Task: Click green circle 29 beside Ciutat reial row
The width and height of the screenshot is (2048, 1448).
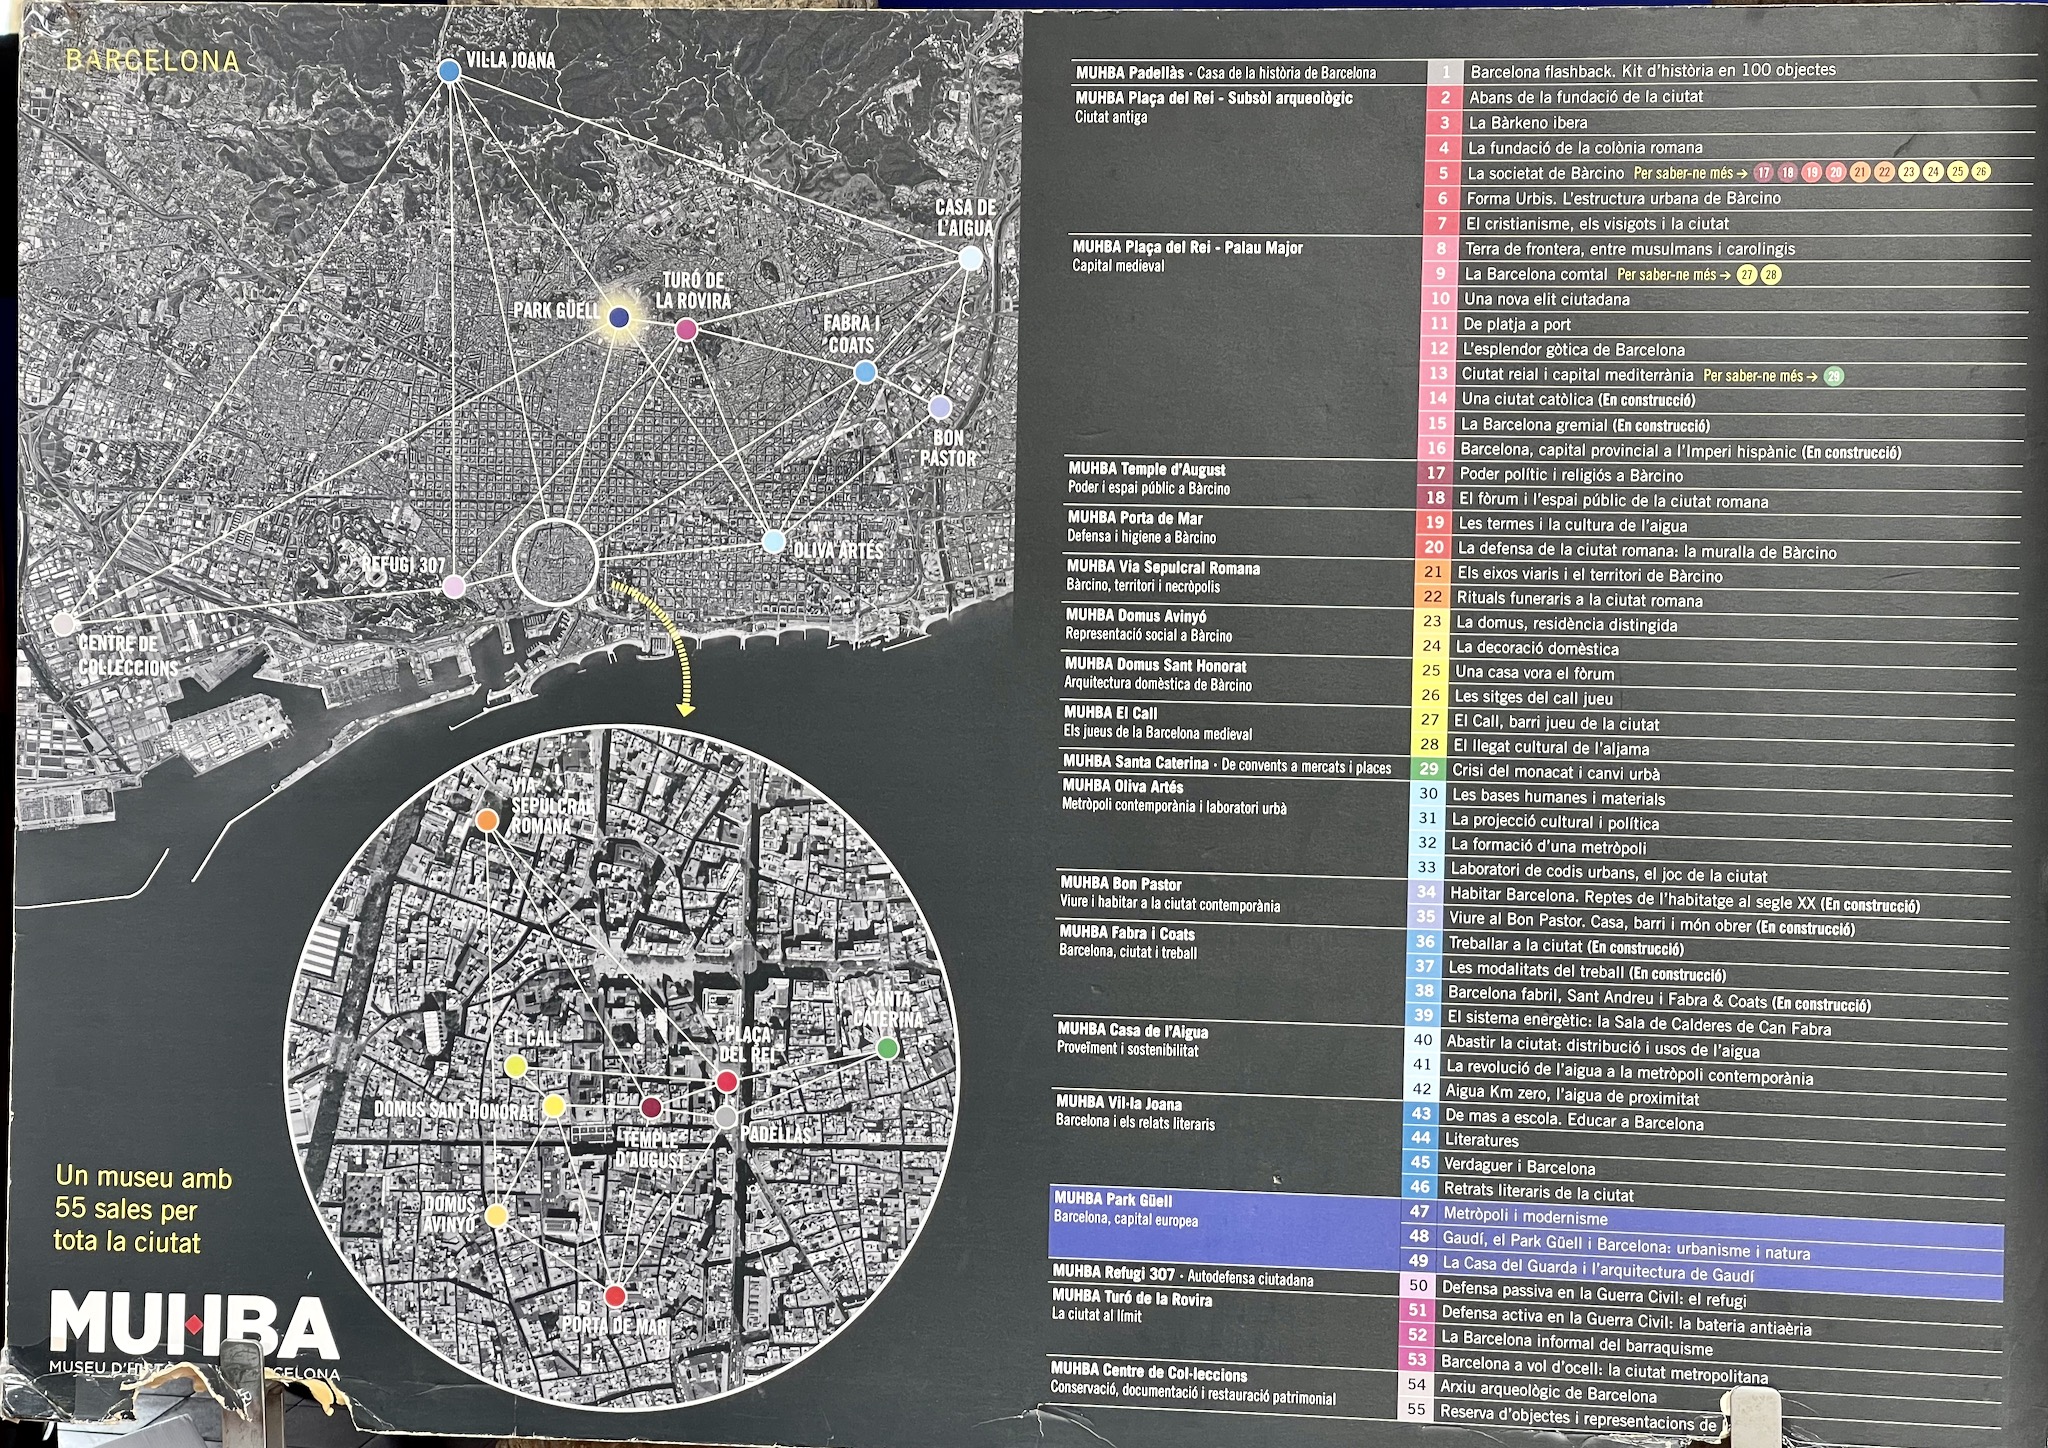Action: click(1833, 376)
